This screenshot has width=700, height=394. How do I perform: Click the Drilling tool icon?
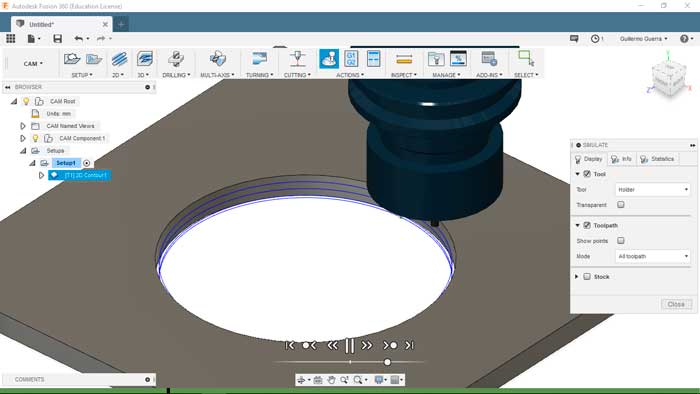[x=176, y=59]
